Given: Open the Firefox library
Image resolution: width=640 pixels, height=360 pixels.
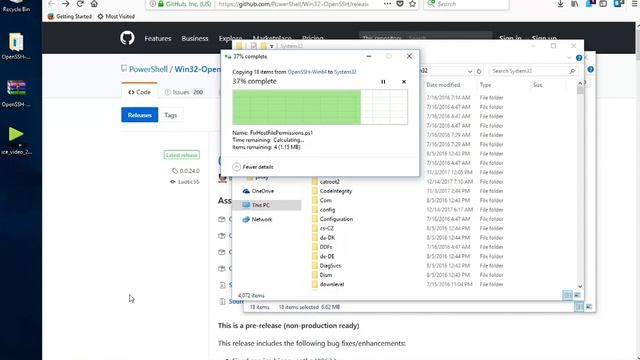Looking at the screenshot, I should point(575,4).
